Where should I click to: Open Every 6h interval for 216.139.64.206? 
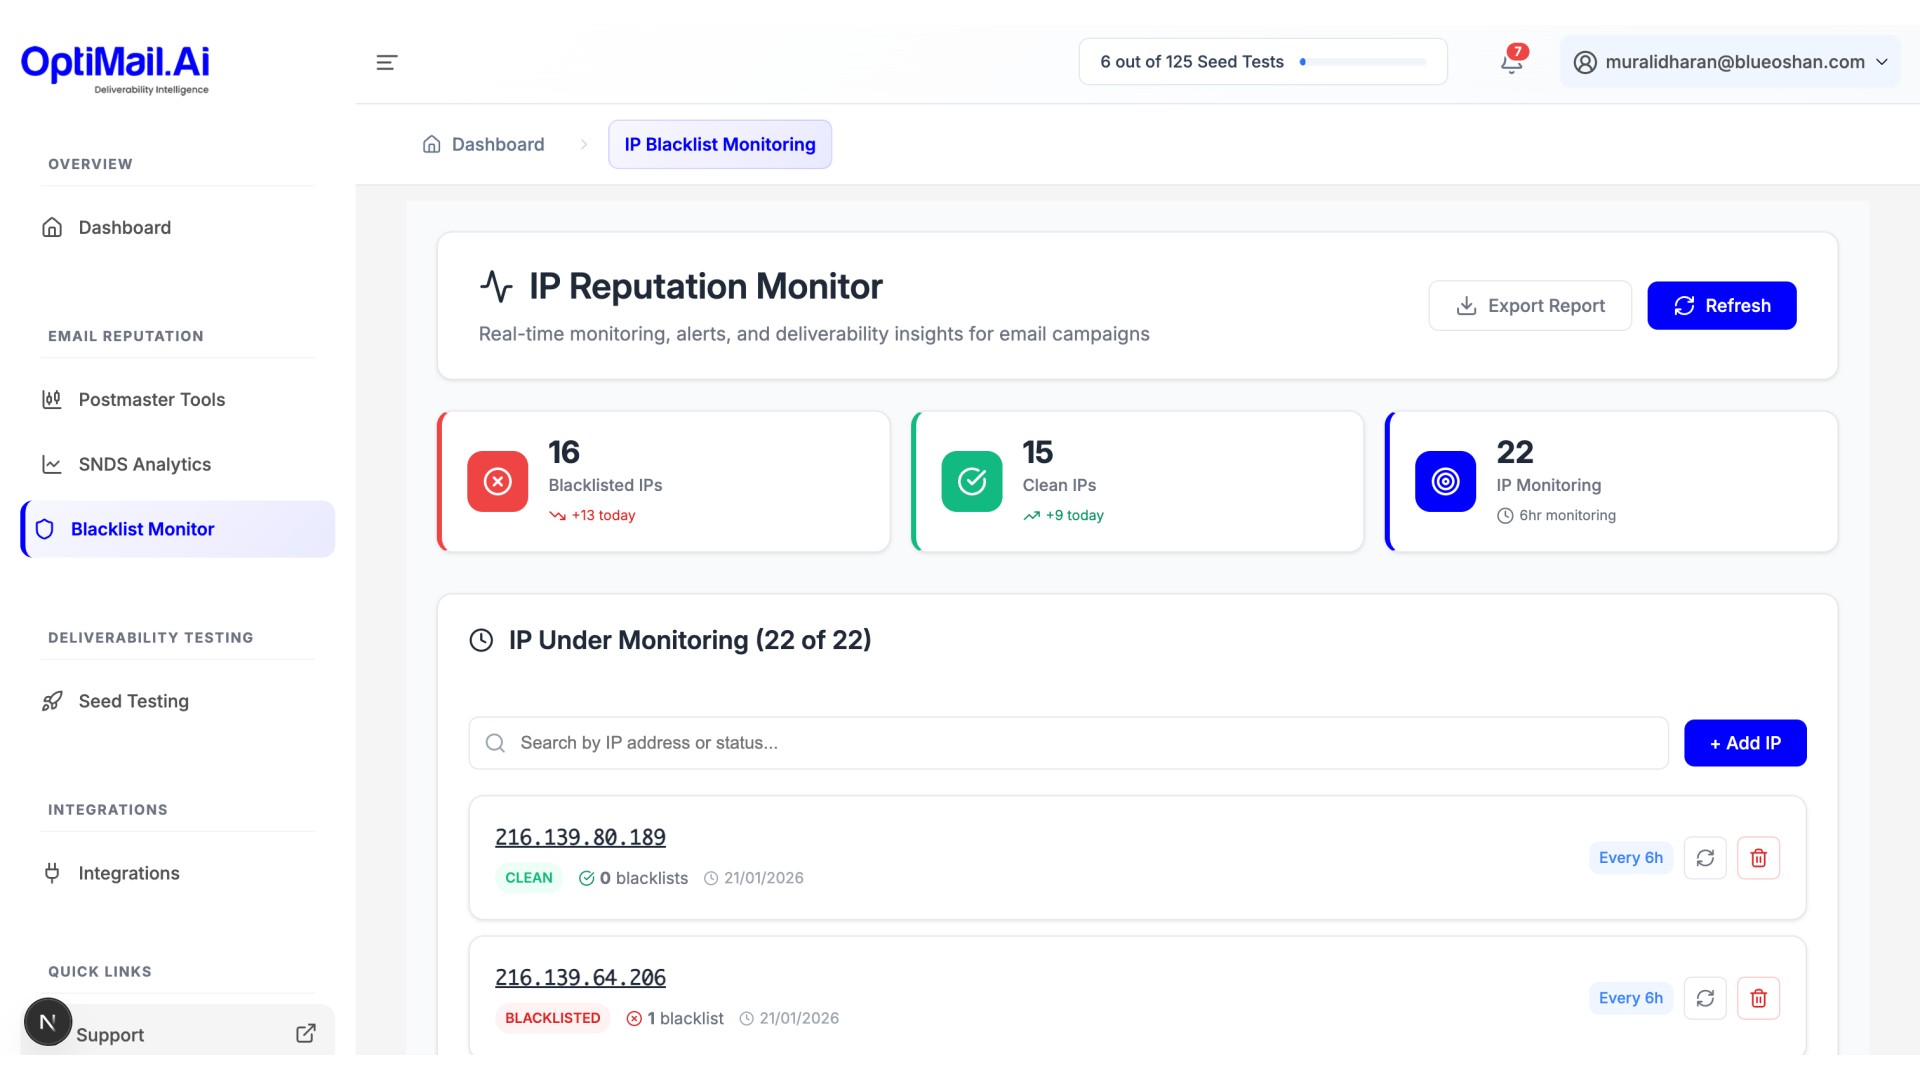pos(1630,998)
